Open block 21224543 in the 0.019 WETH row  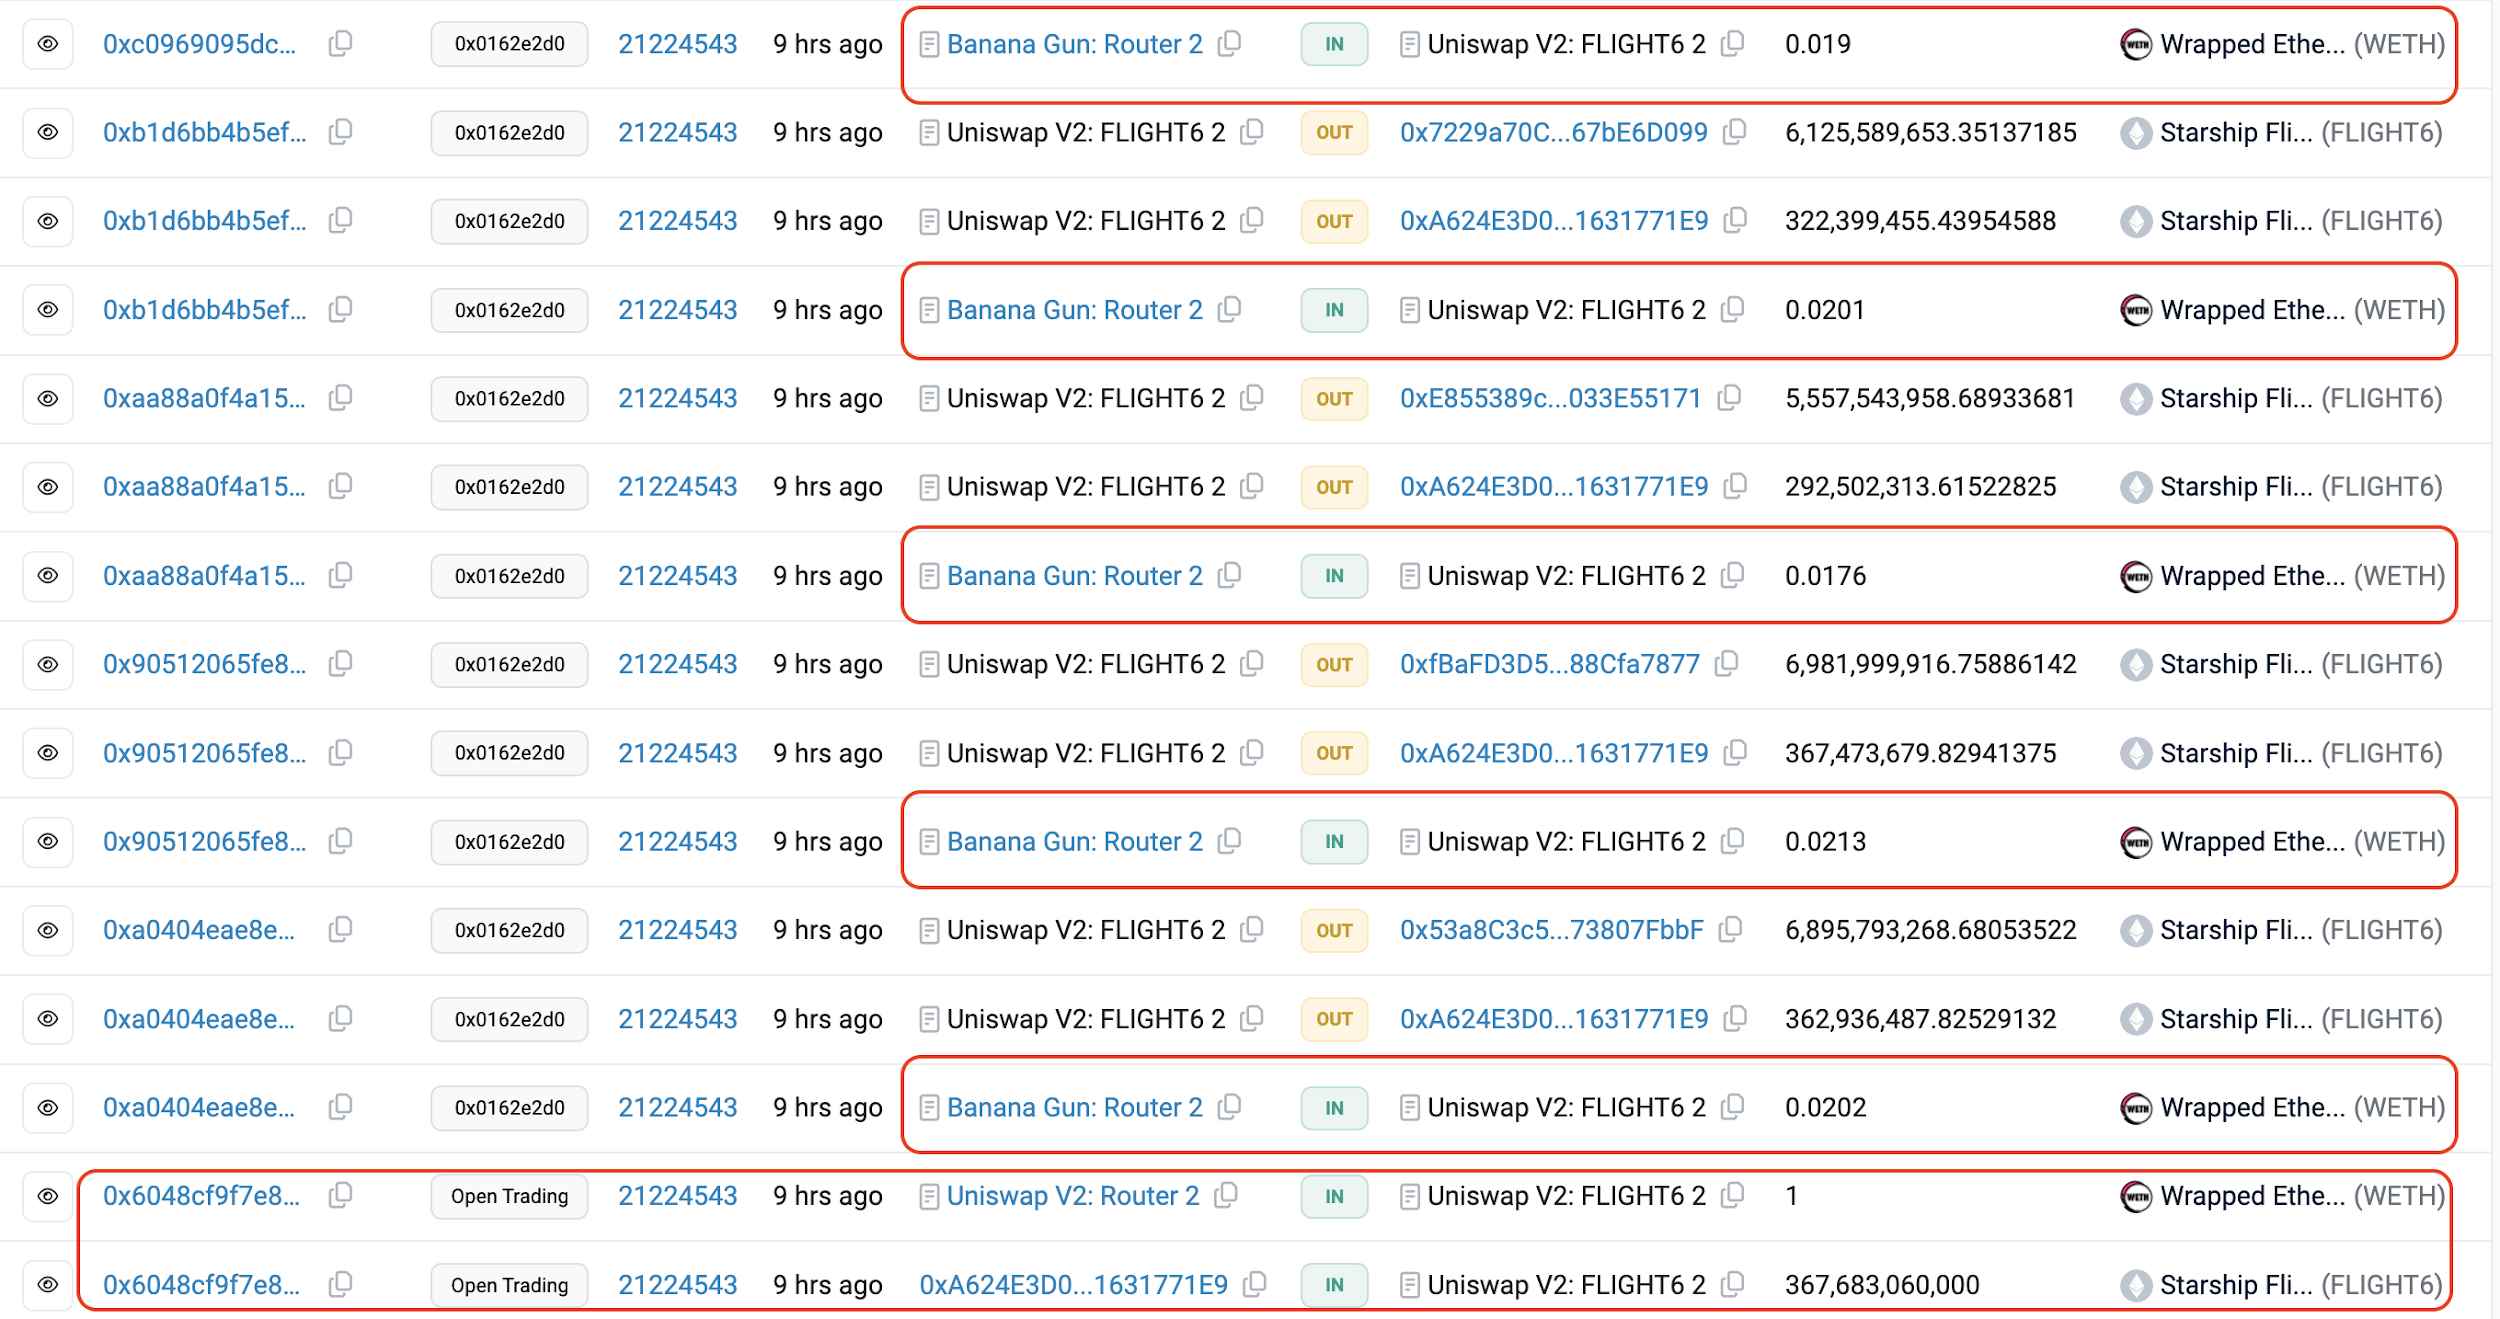677,44
